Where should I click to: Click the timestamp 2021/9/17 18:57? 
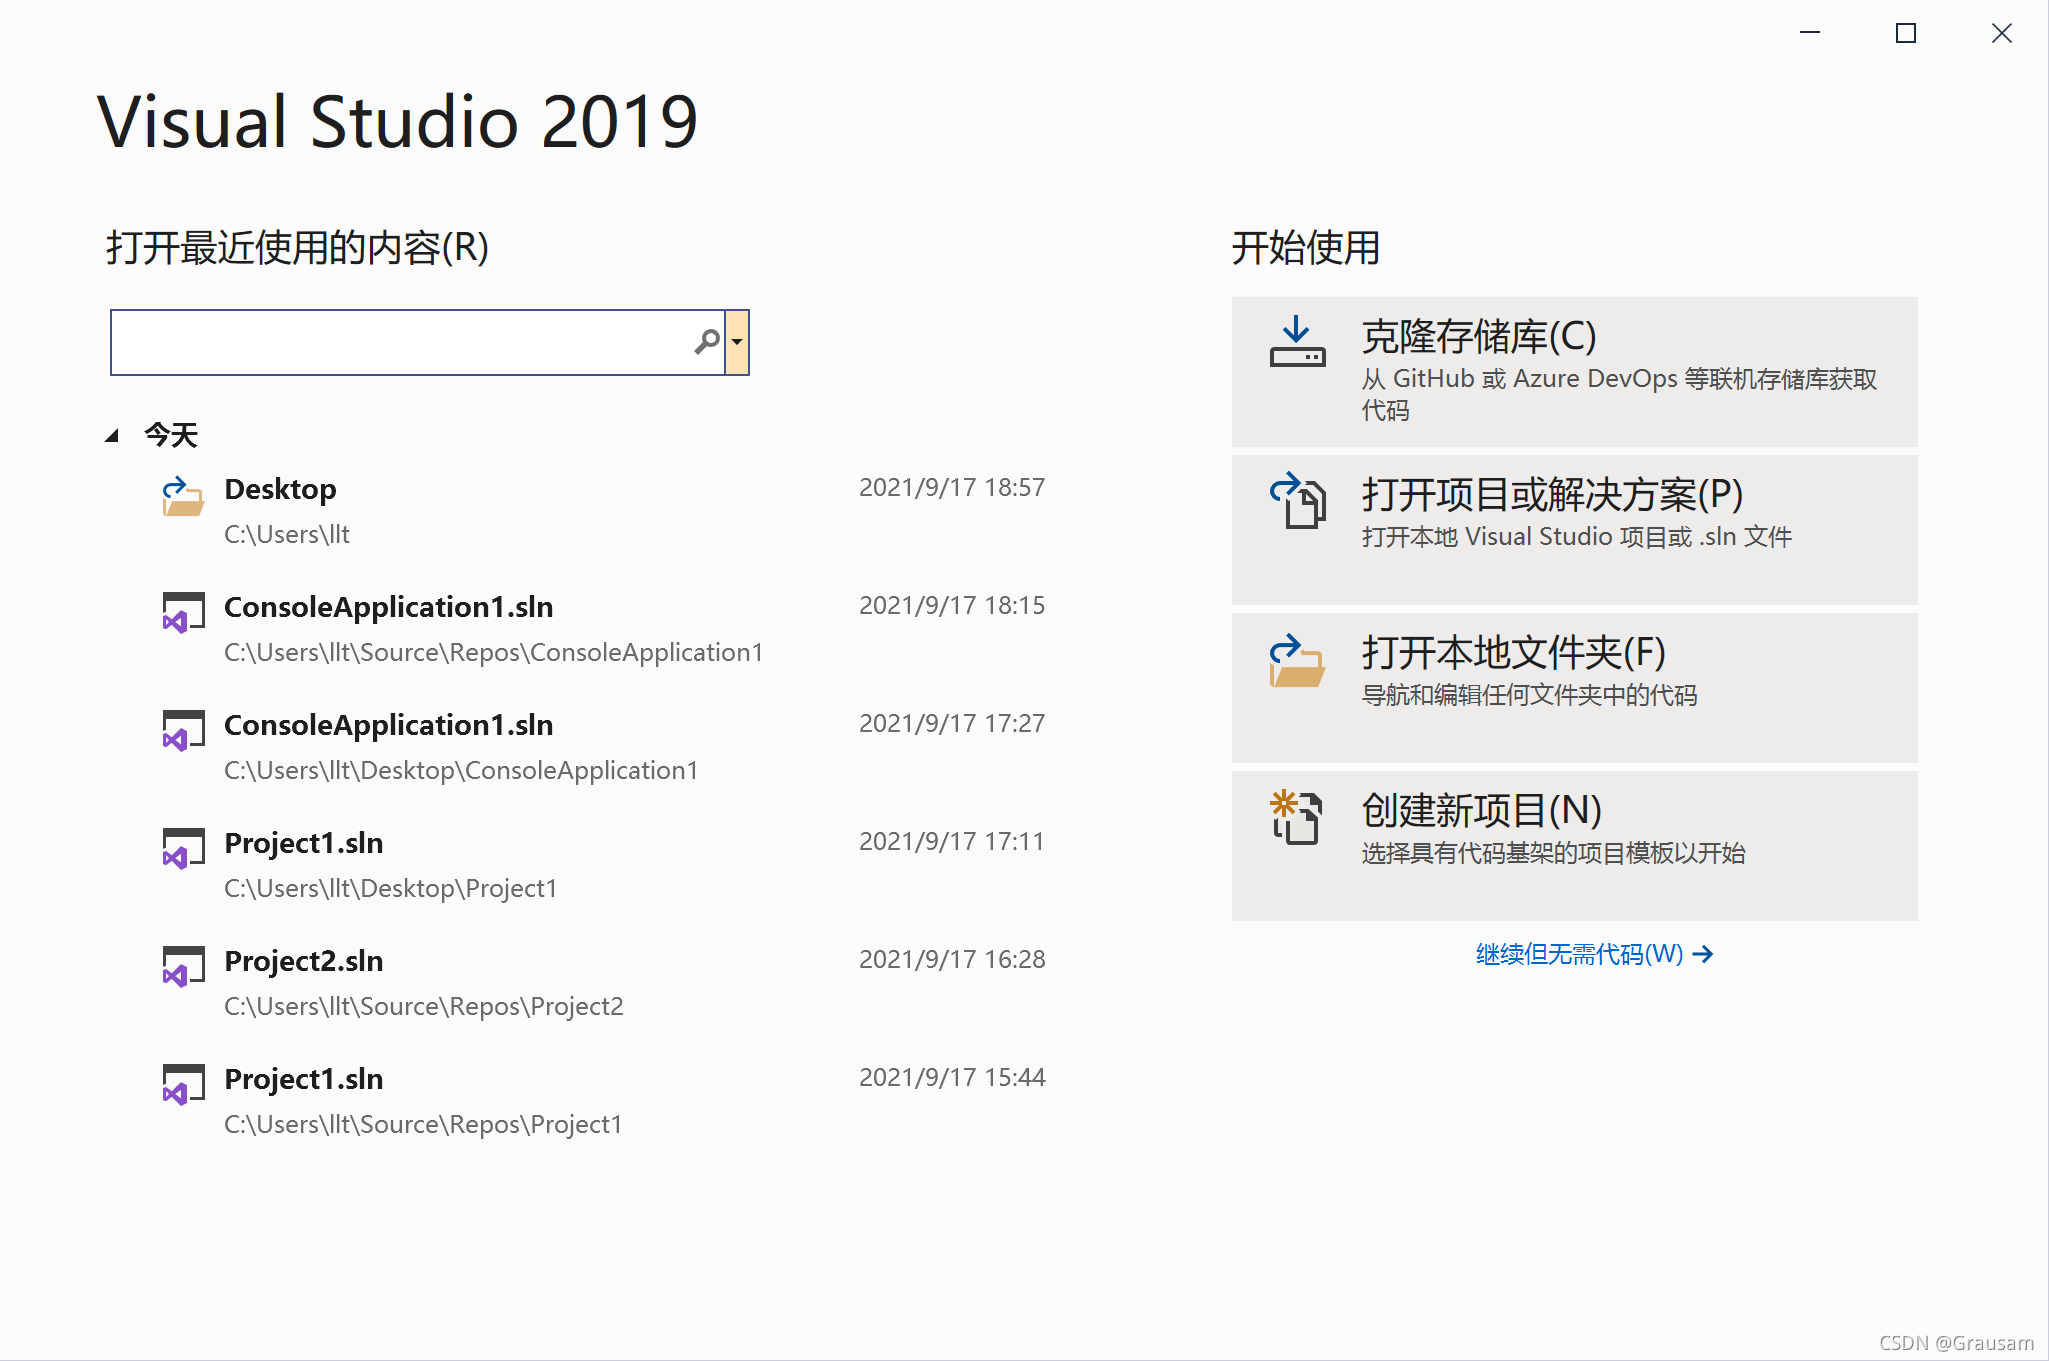[x=952, y=487]
